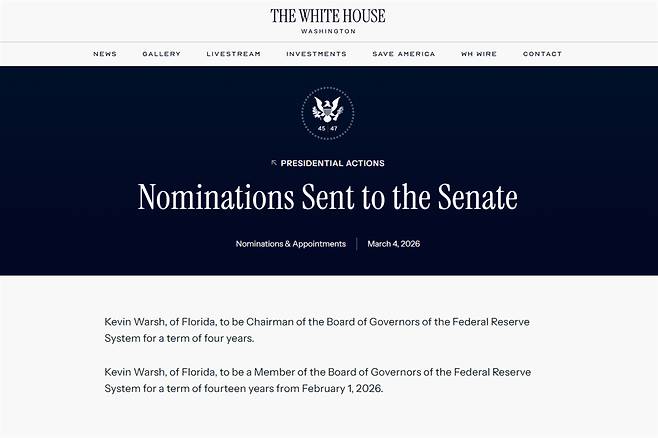Open the News menu item
658x438 pixels.
click(105, 54)
